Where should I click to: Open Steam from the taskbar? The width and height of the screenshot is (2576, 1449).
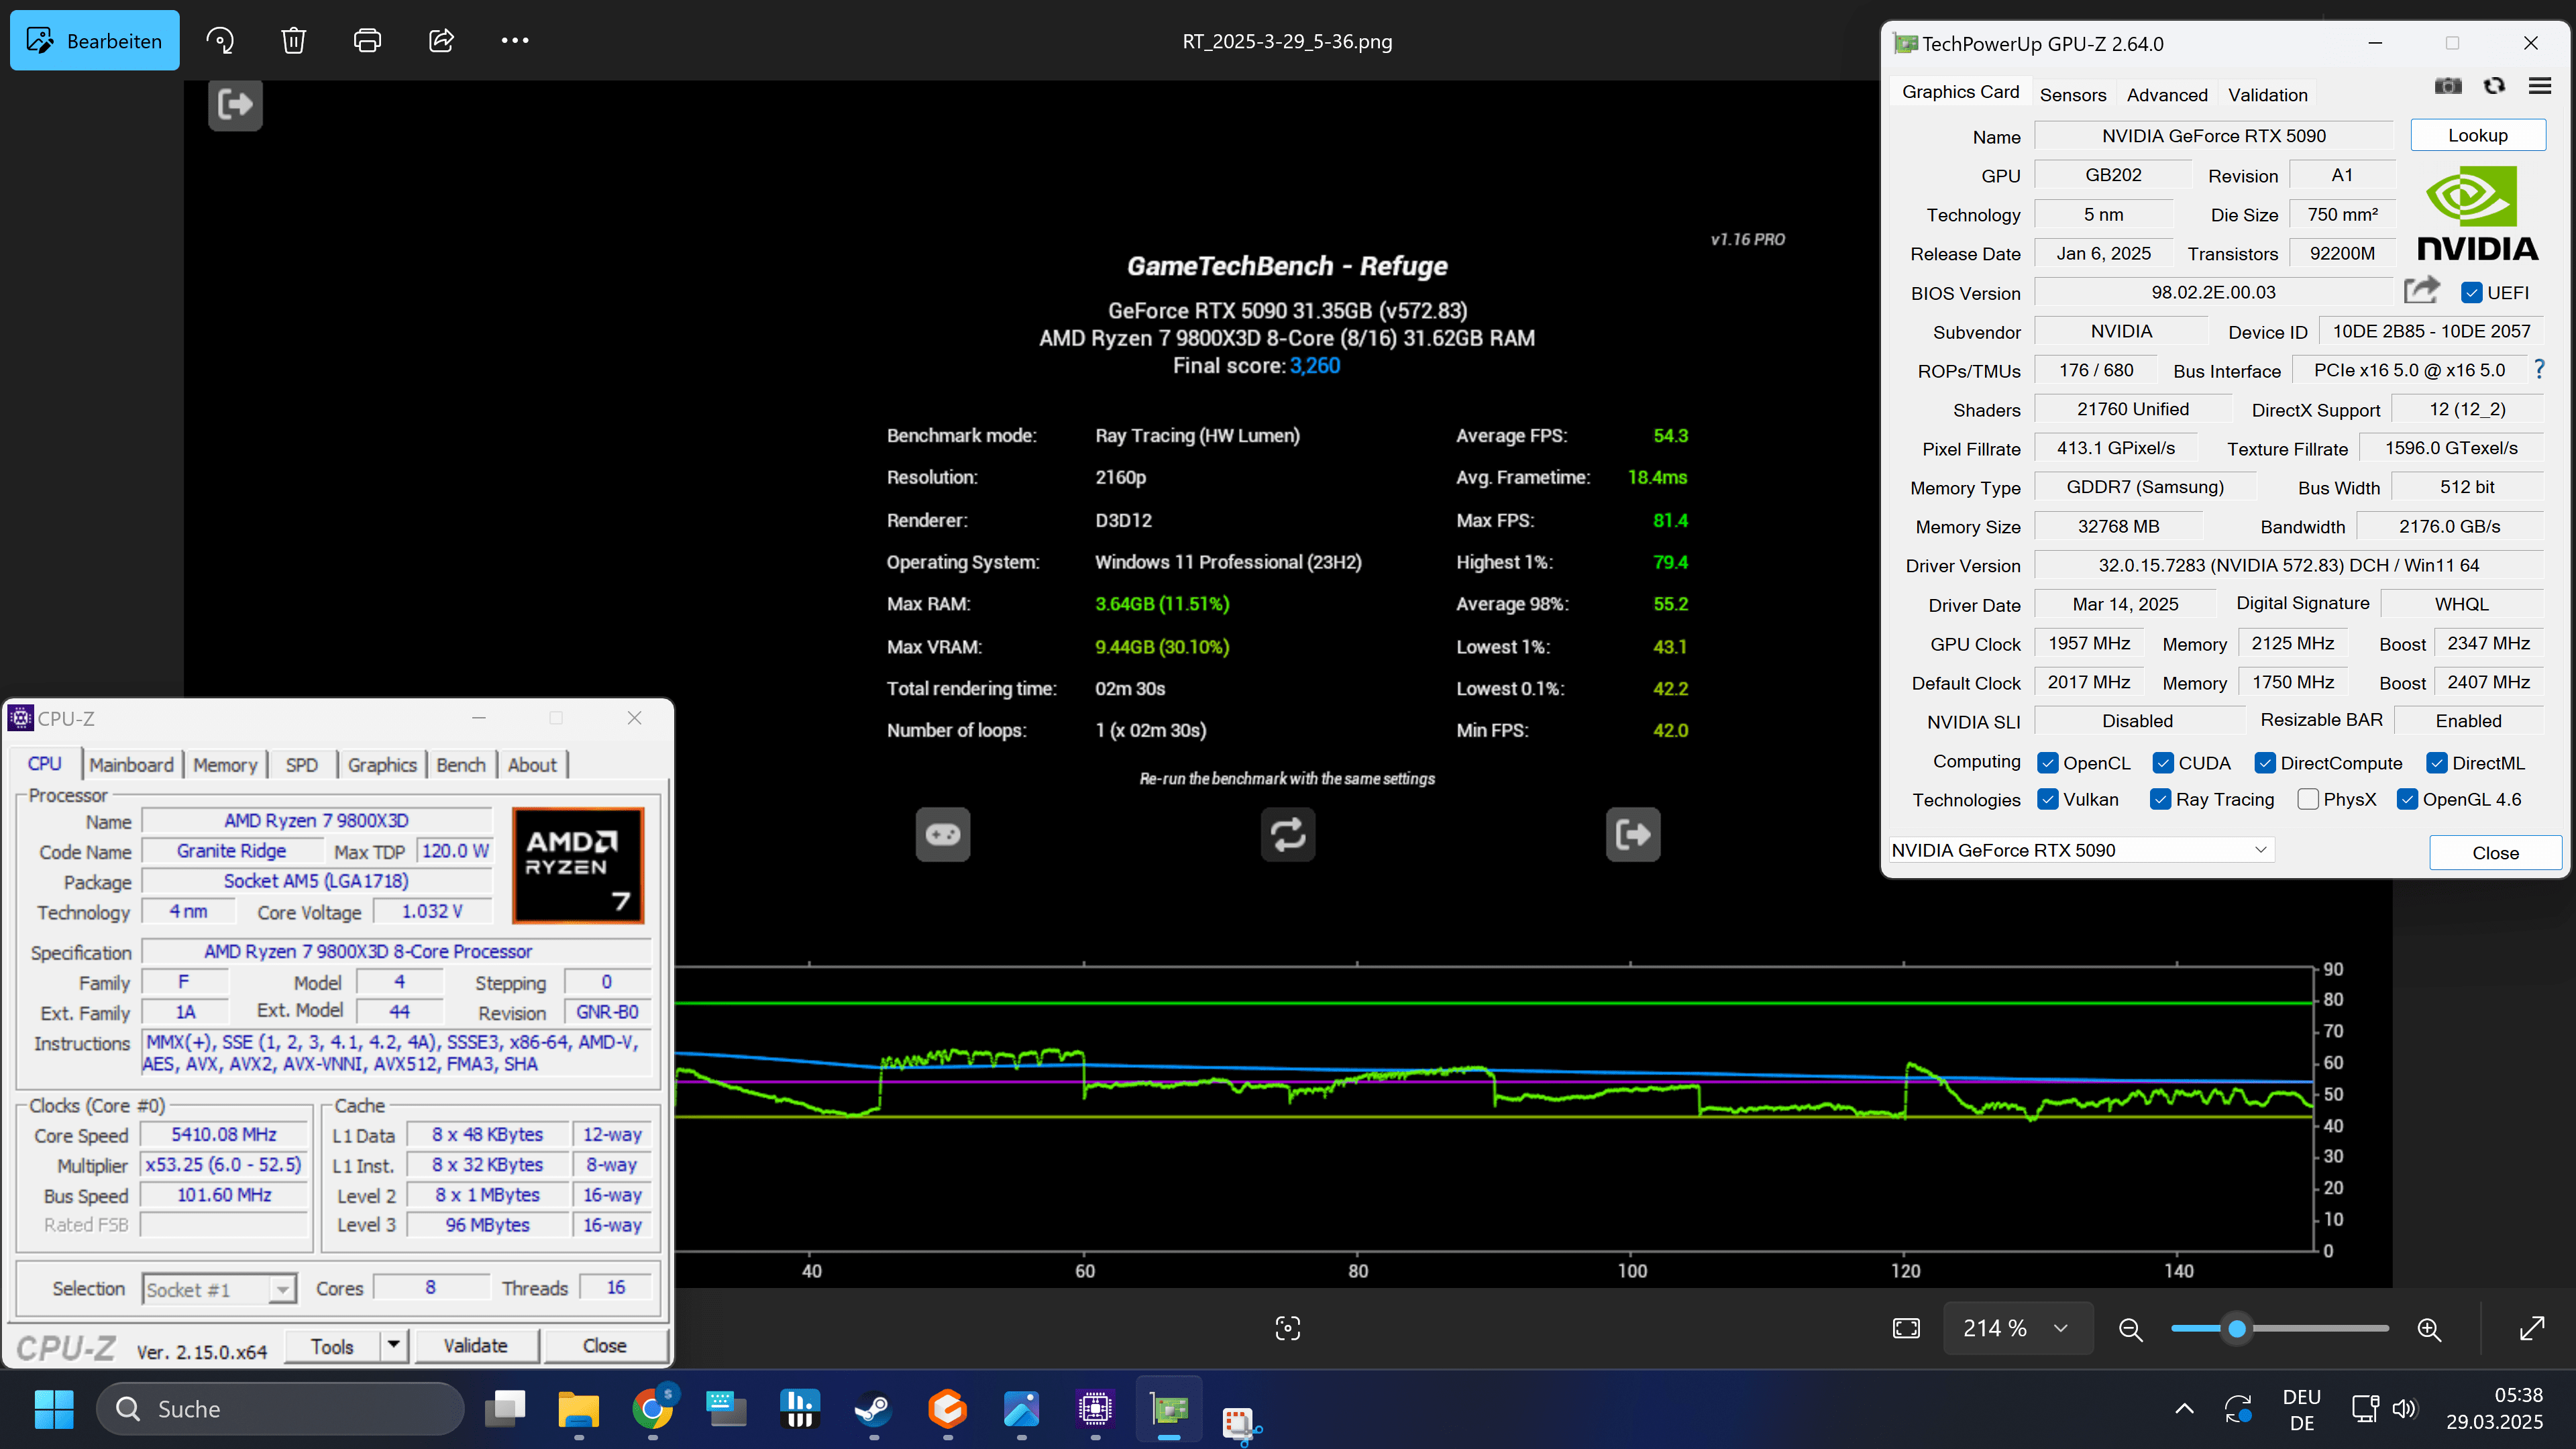click(x=873, y=1409)
